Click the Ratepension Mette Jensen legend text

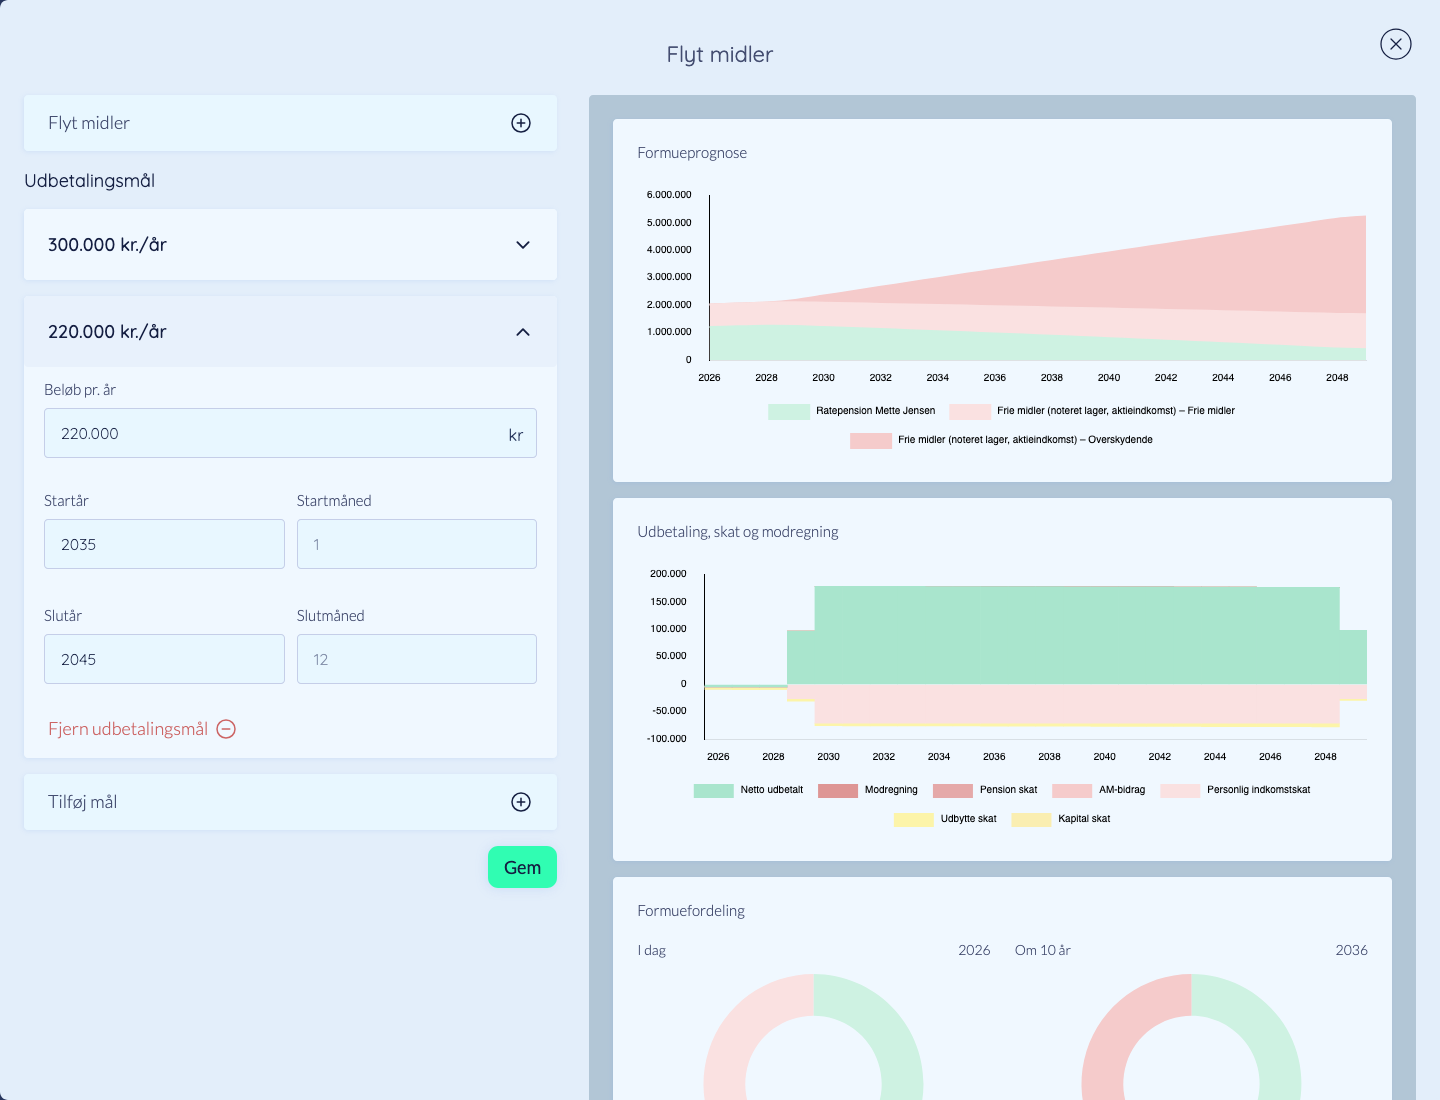(876, 411)
